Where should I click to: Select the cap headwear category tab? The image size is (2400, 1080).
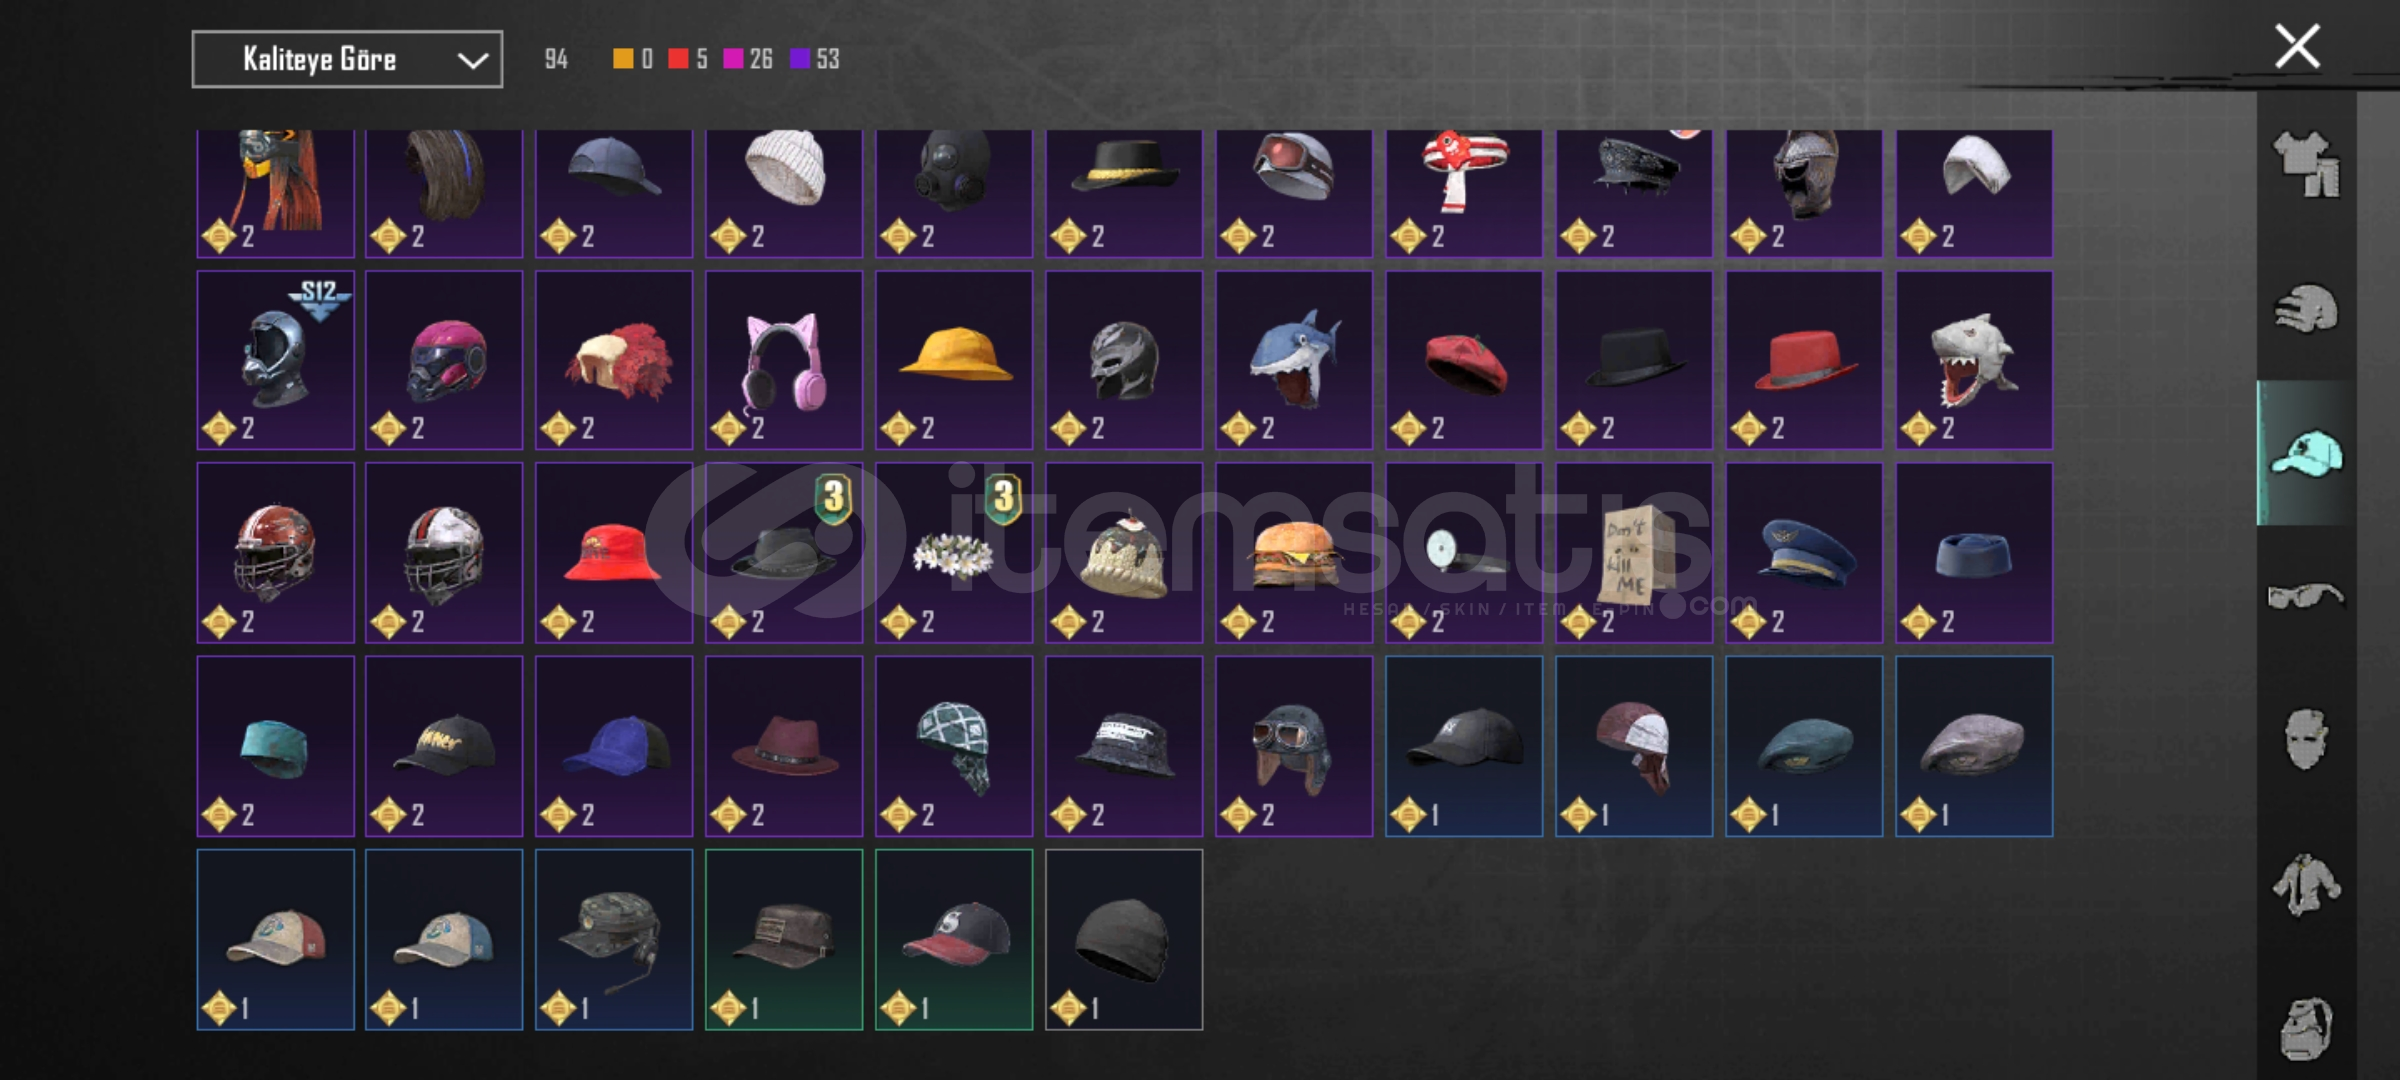(x=2306, y=453)
